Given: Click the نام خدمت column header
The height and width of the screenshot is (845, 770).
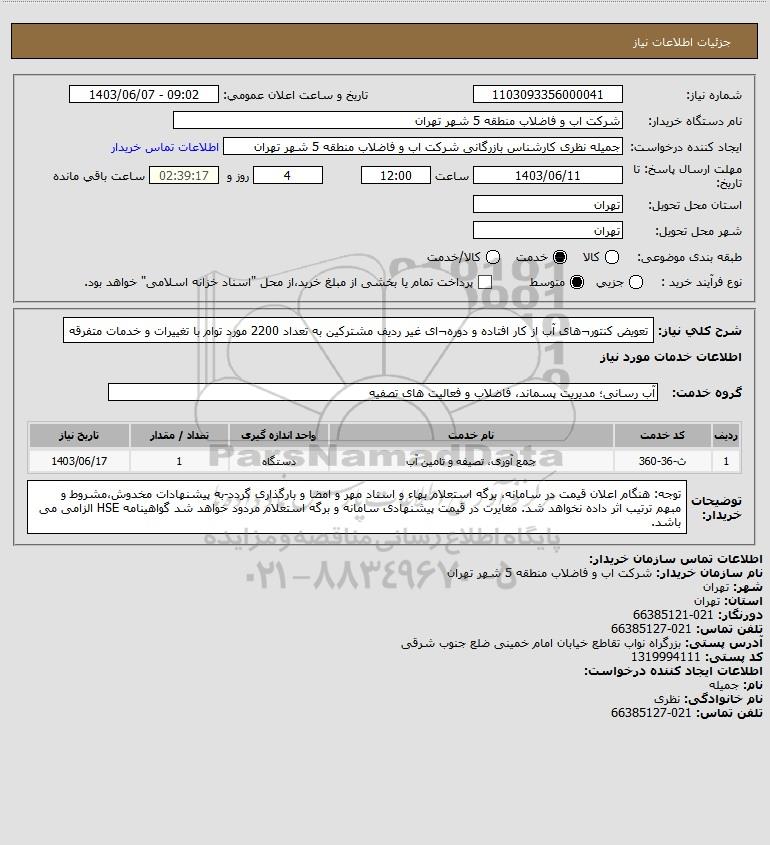Looking at the screenshot, I should (471, 435).
